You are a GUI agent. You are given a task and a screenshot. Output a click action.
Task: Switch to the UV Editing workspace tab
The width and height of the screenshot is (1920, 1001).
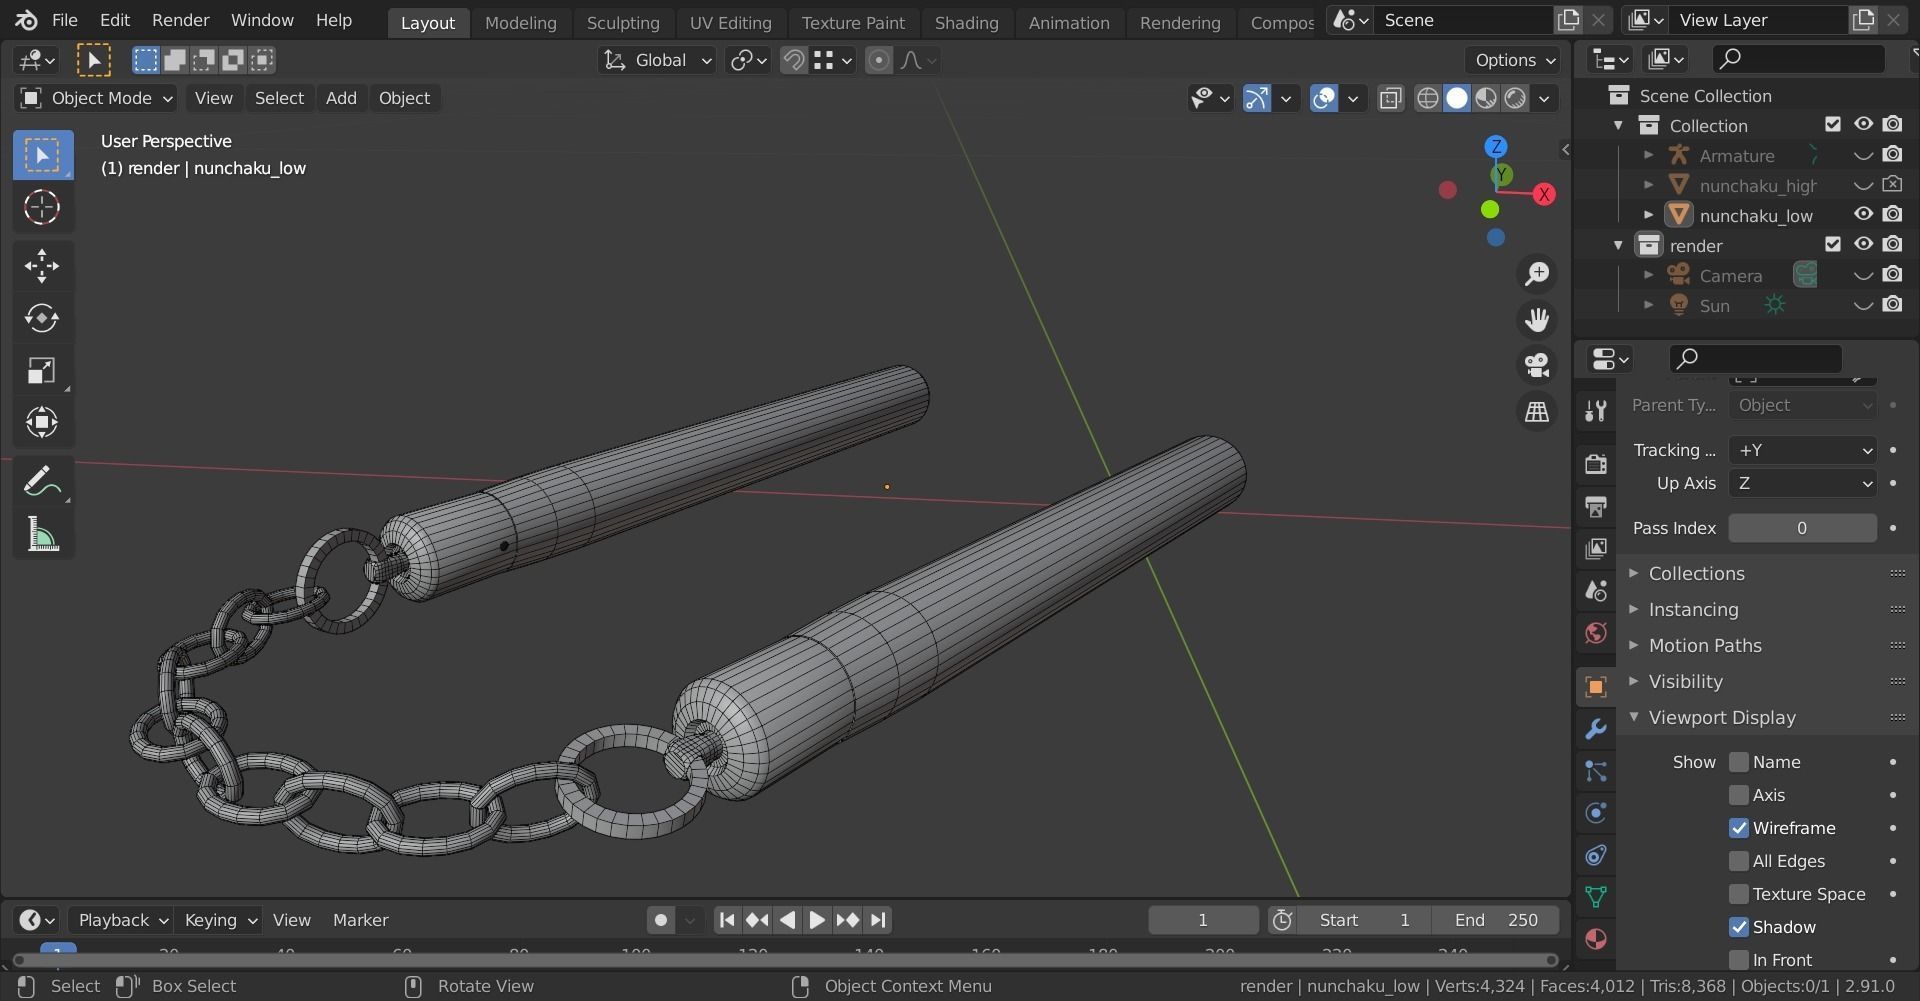[x=730, y=22]
